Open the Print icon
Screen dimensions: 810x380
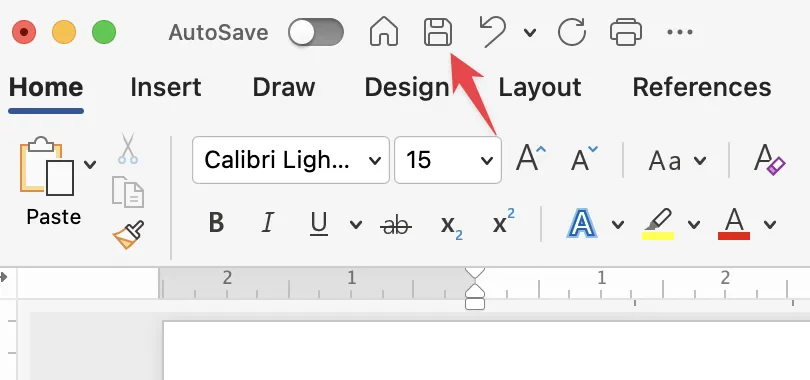pos(626,32)
